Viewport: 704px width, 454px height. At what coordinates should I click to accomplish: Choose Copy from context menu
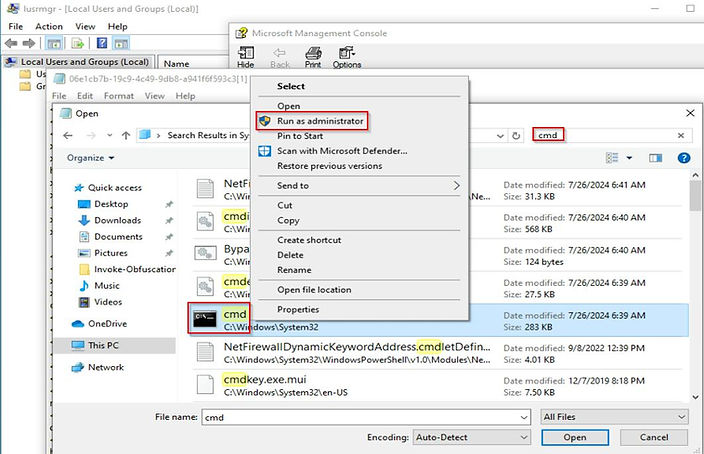288,220
